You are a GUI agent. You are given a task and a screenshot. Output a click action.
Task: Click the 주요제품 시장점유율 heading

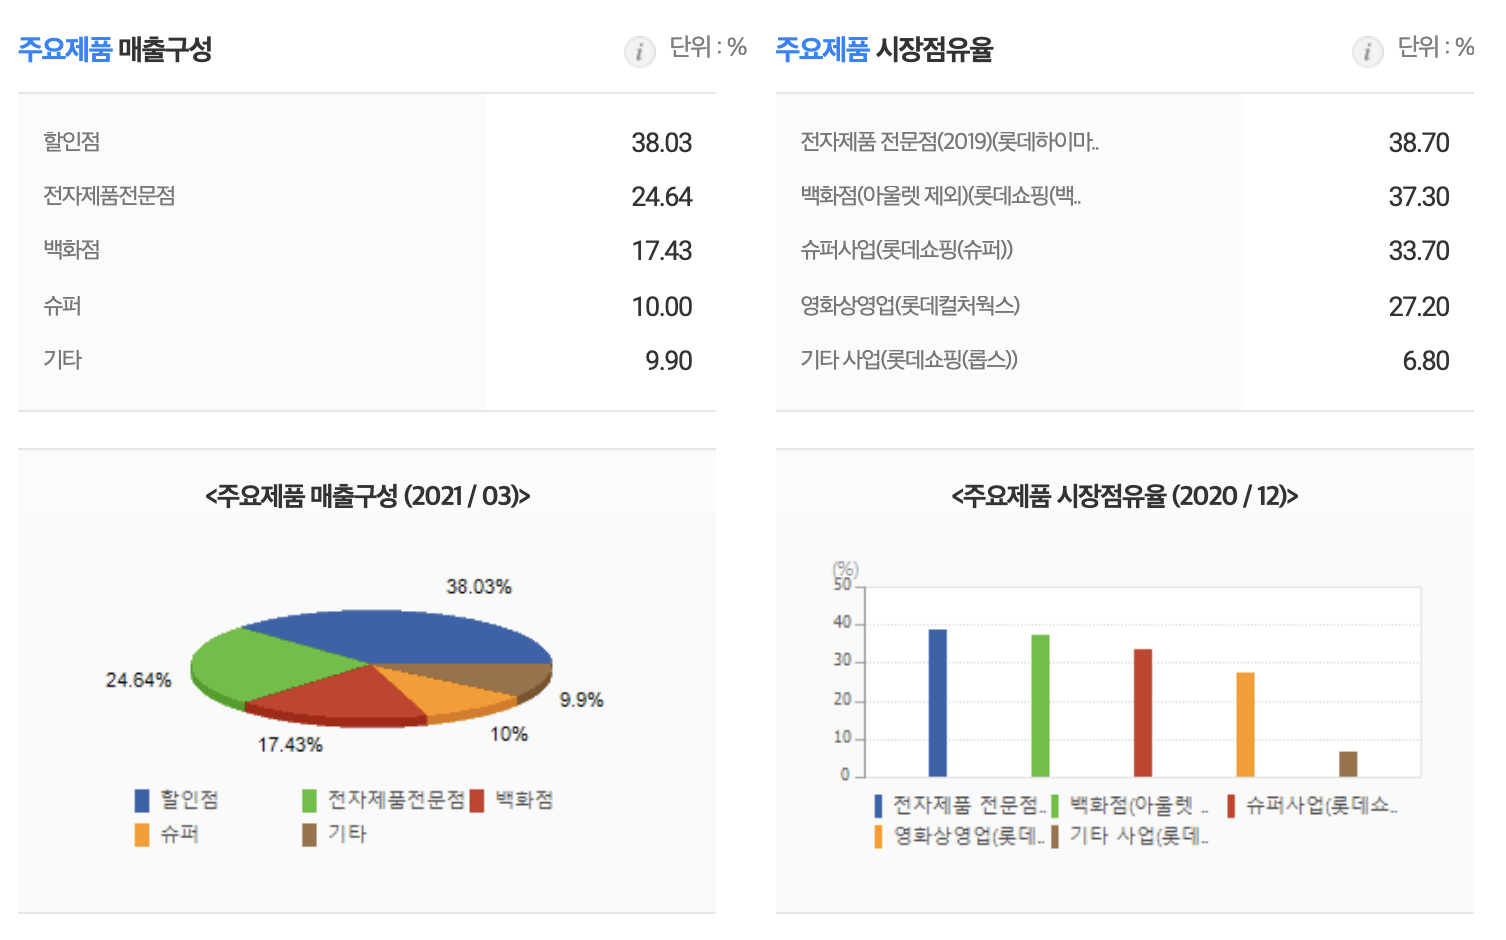click(x=884, y=49)
